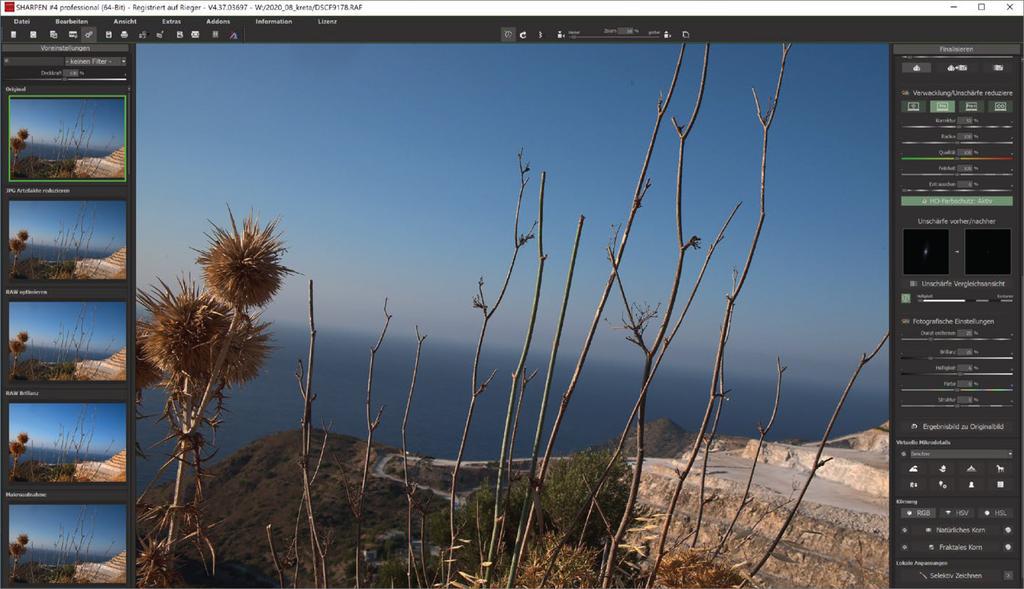Image resolution: width=1024 pixels, height=589 pixels.
Task: Select the first sharpening mode icon
Action: coord(914,106)
